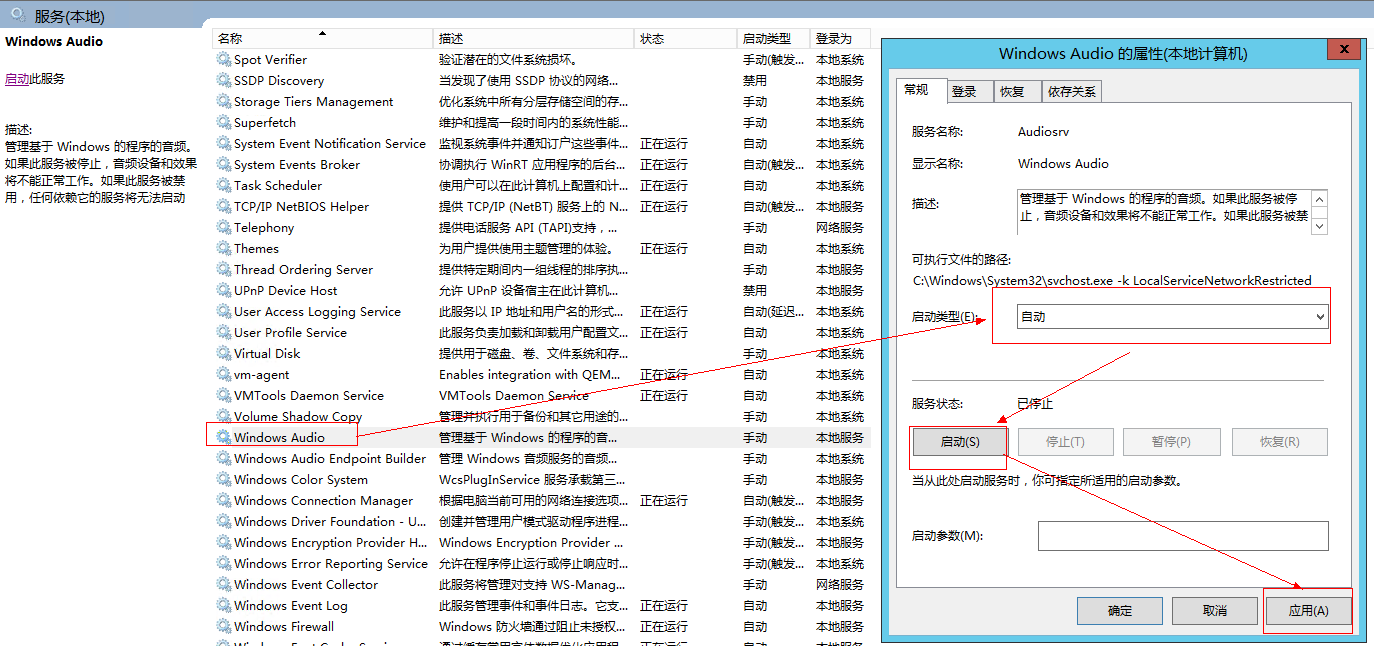Sort by the 状态 column header

point(686,38)
